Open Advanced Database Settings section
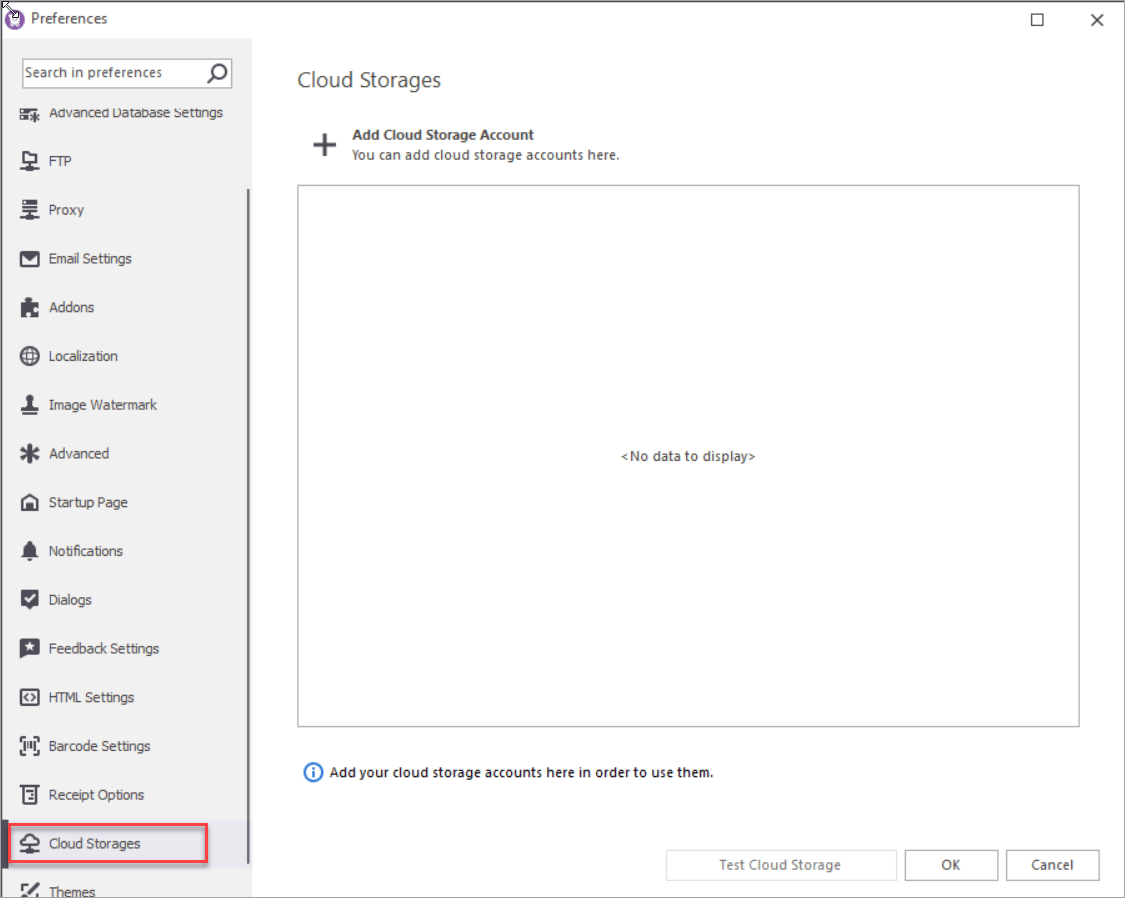Viewport: 1125px width, 898px height. 125,113
